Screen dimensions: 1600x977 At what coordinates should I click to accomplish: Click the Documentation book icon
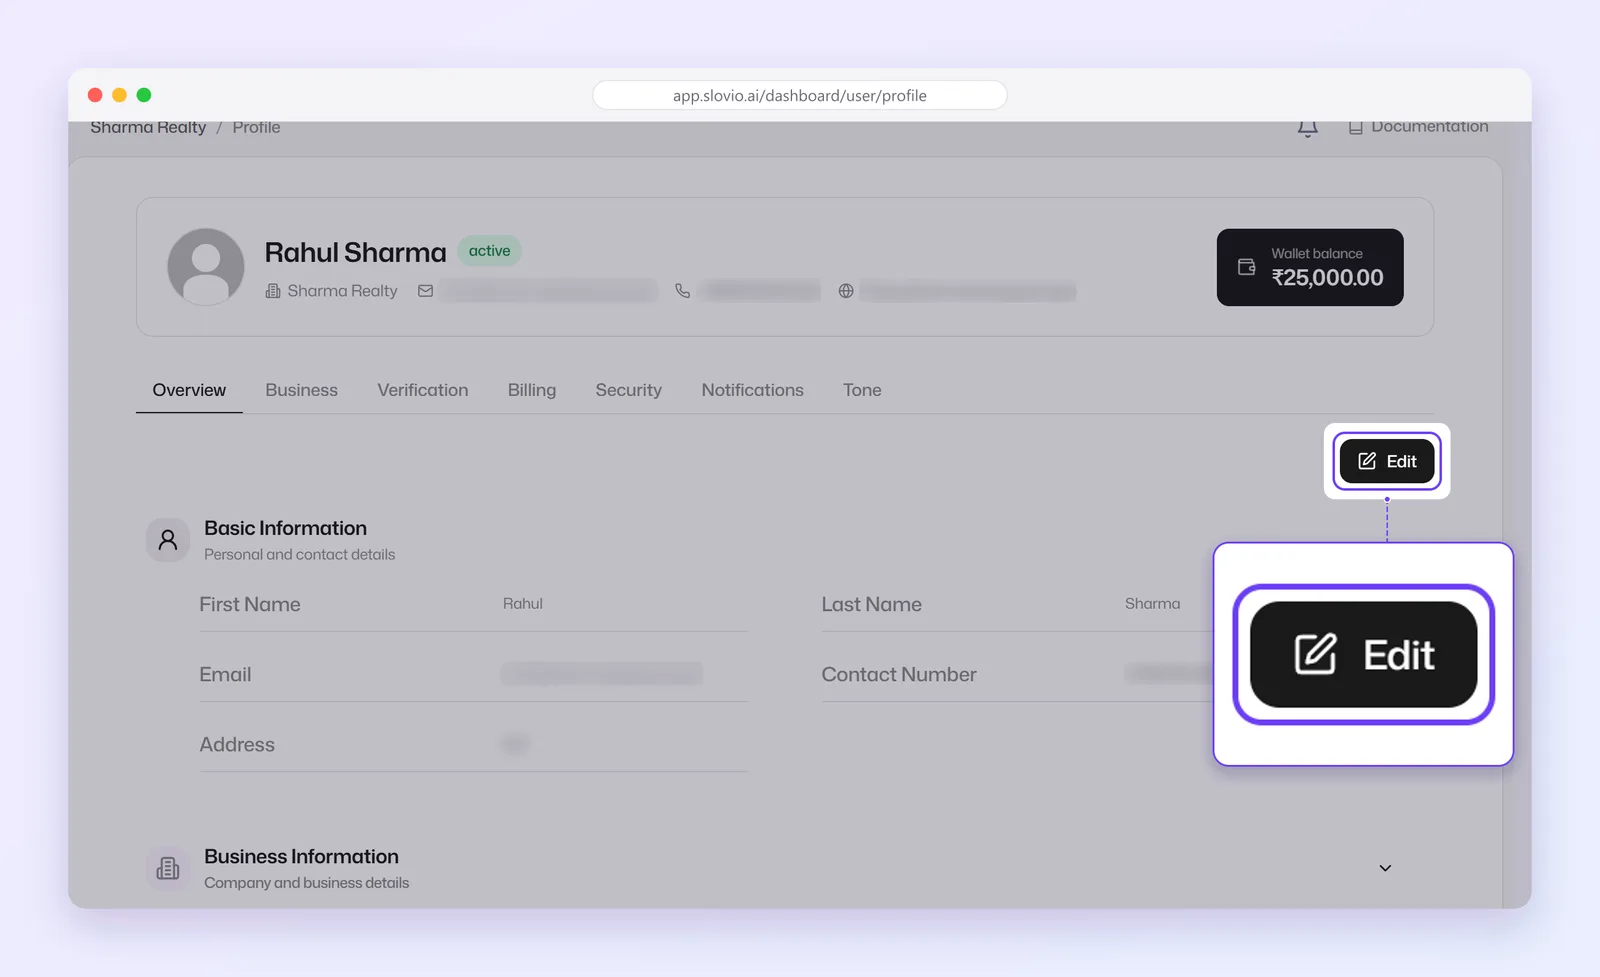point(1355,128)
